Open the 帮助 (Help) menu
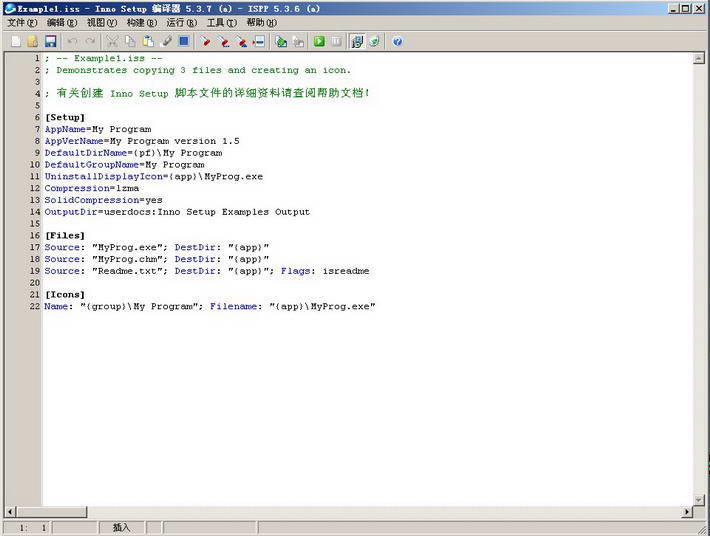Image resolution: width=710 pixels, height=536 pixels. (261, 22)
